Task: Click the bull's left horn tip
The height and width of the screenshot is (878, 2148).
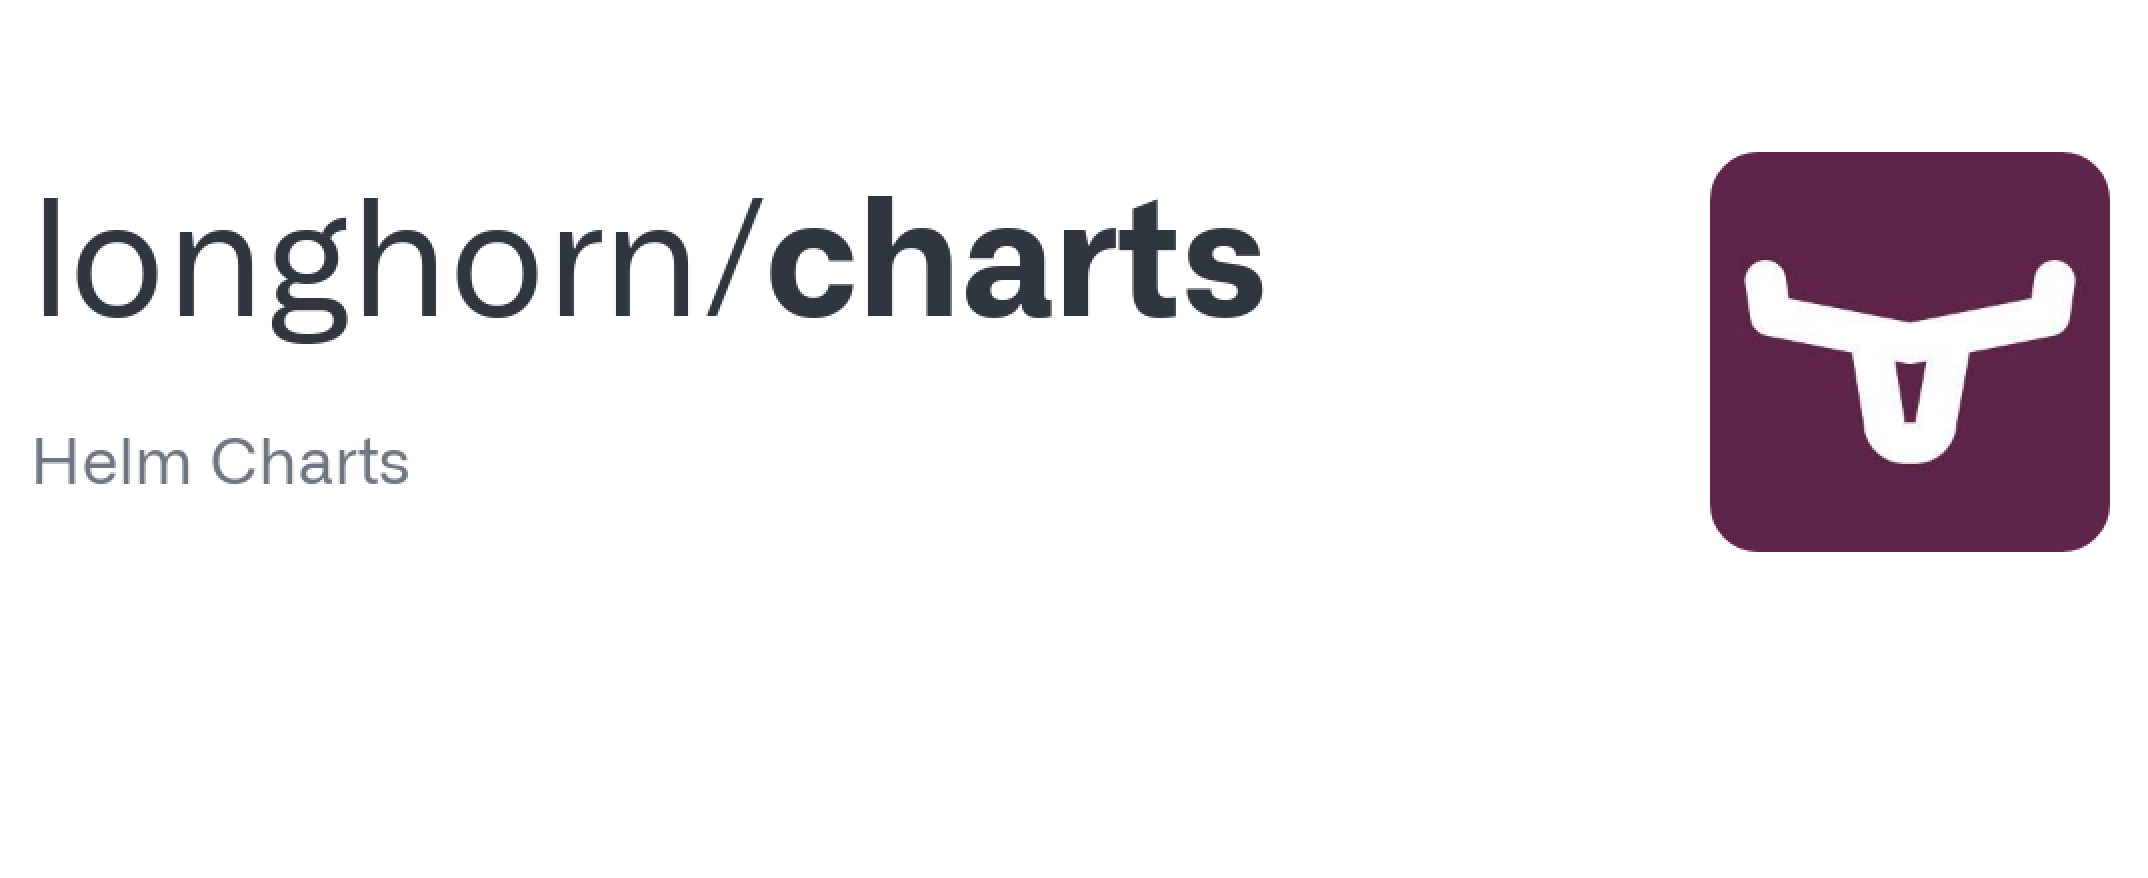Action: click(x=1765, y=280)
